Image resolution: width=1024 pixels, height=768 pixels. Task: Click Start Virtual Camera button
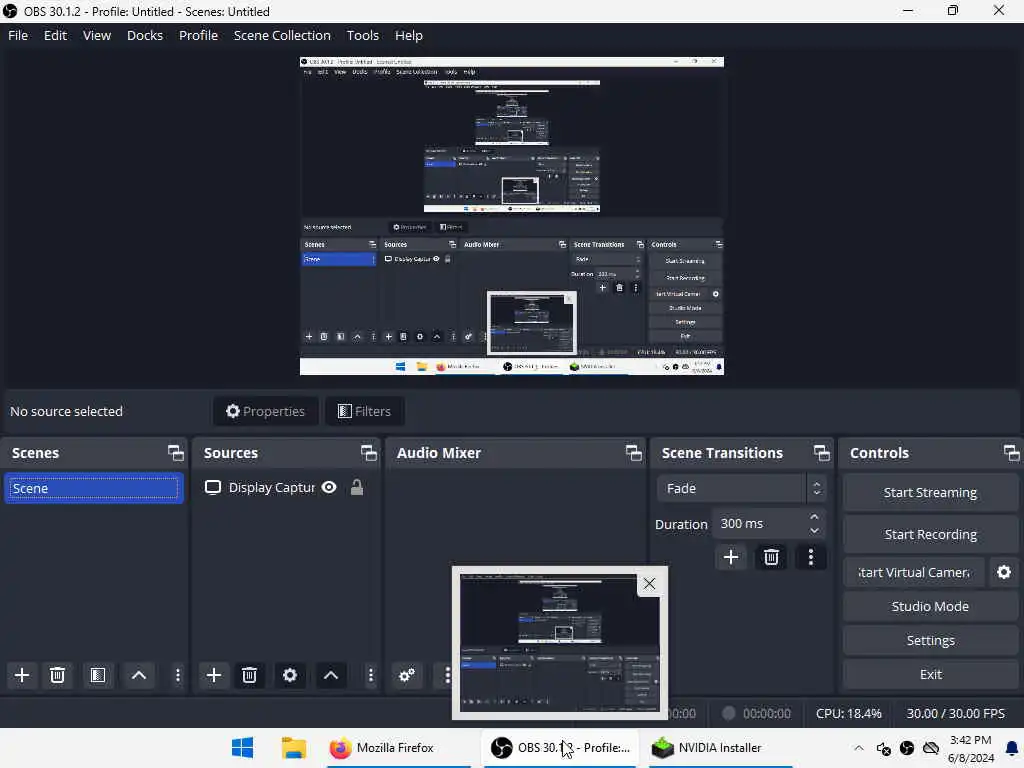coord(914,572)
